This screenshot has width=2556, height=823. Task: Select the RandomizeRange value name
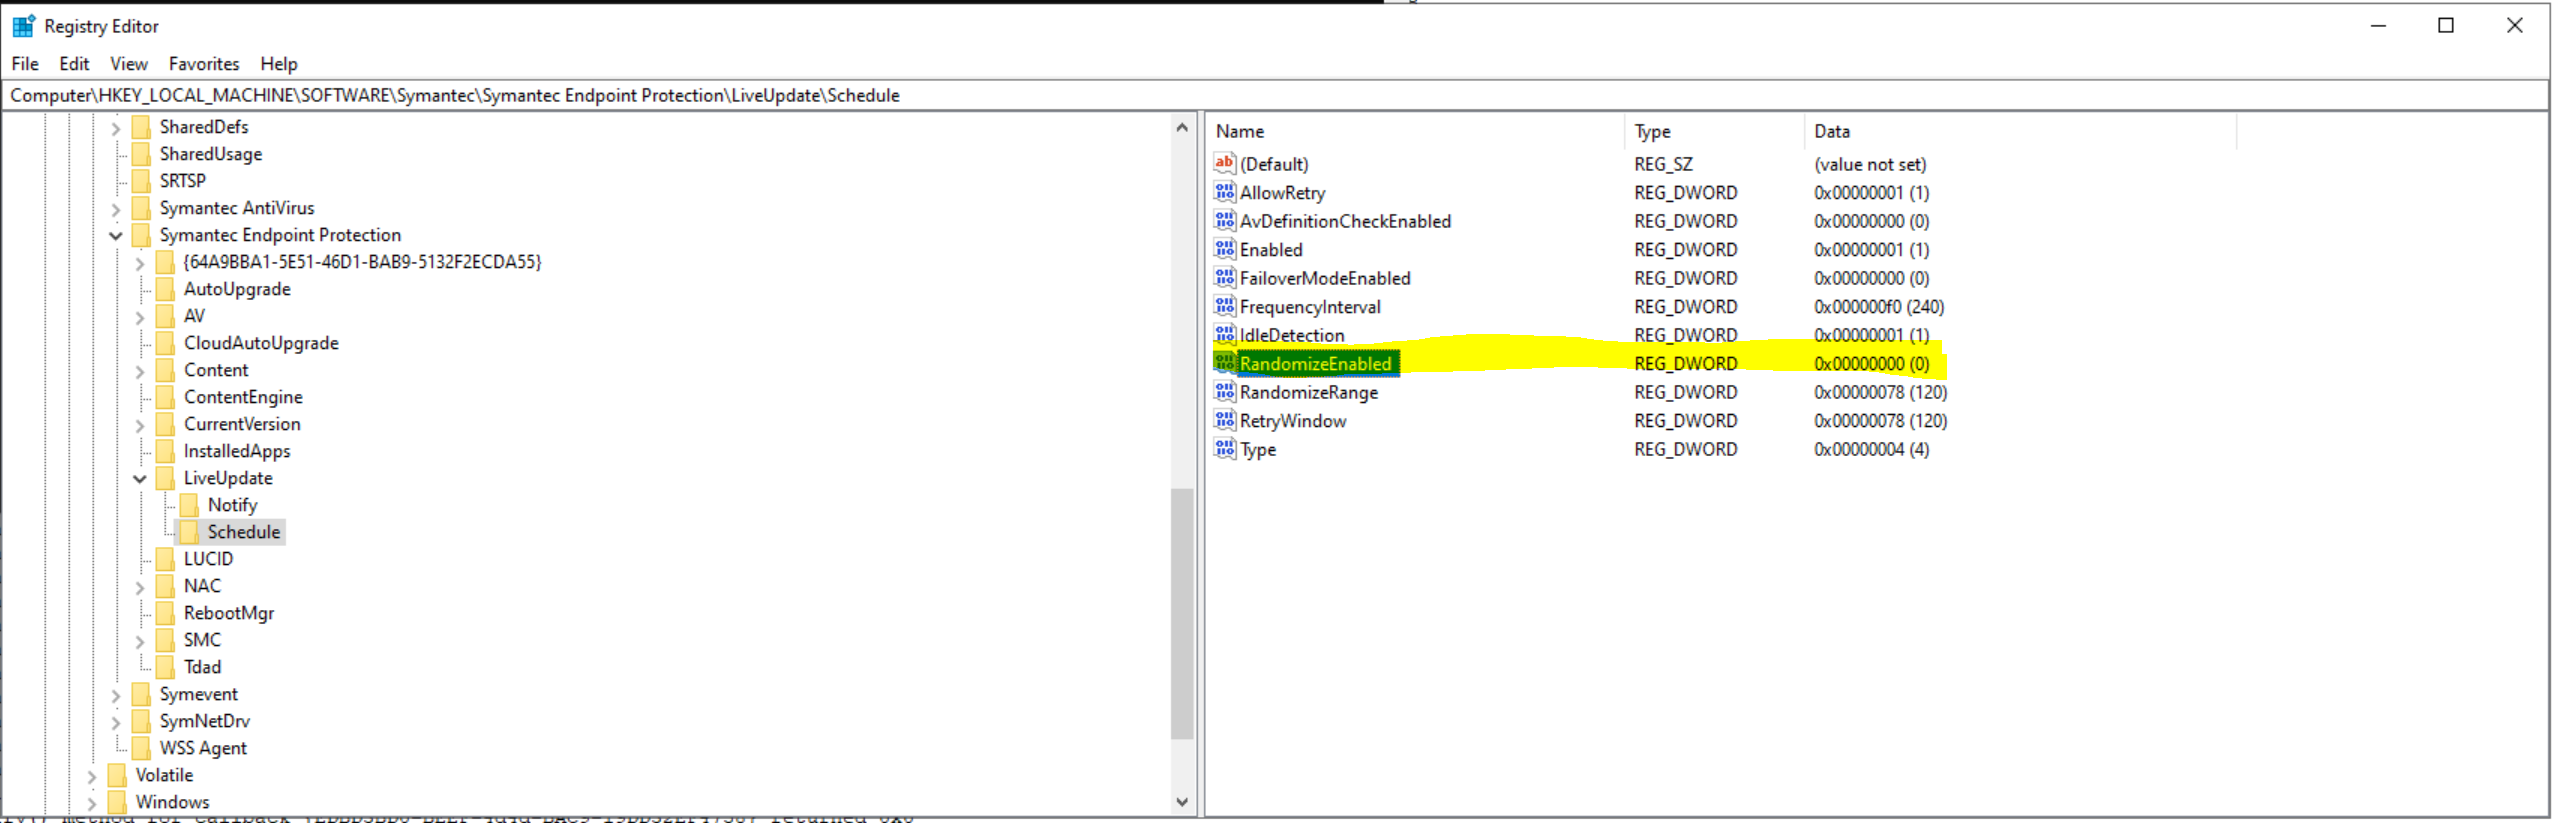point(1309,392)
